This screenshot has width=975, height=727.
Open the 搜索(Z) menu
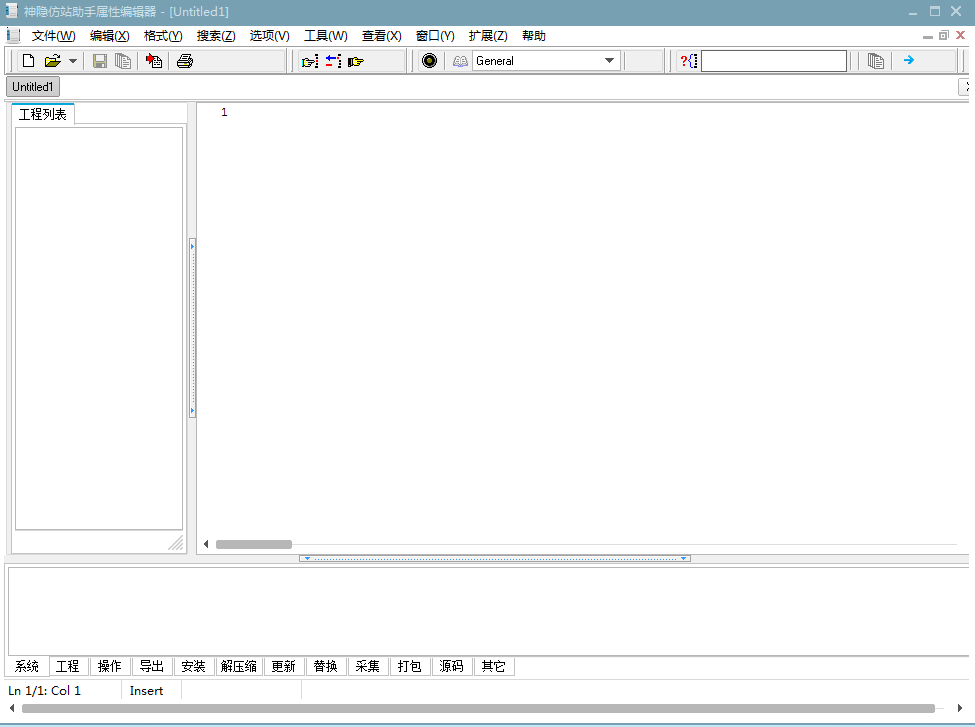point(216,36)
